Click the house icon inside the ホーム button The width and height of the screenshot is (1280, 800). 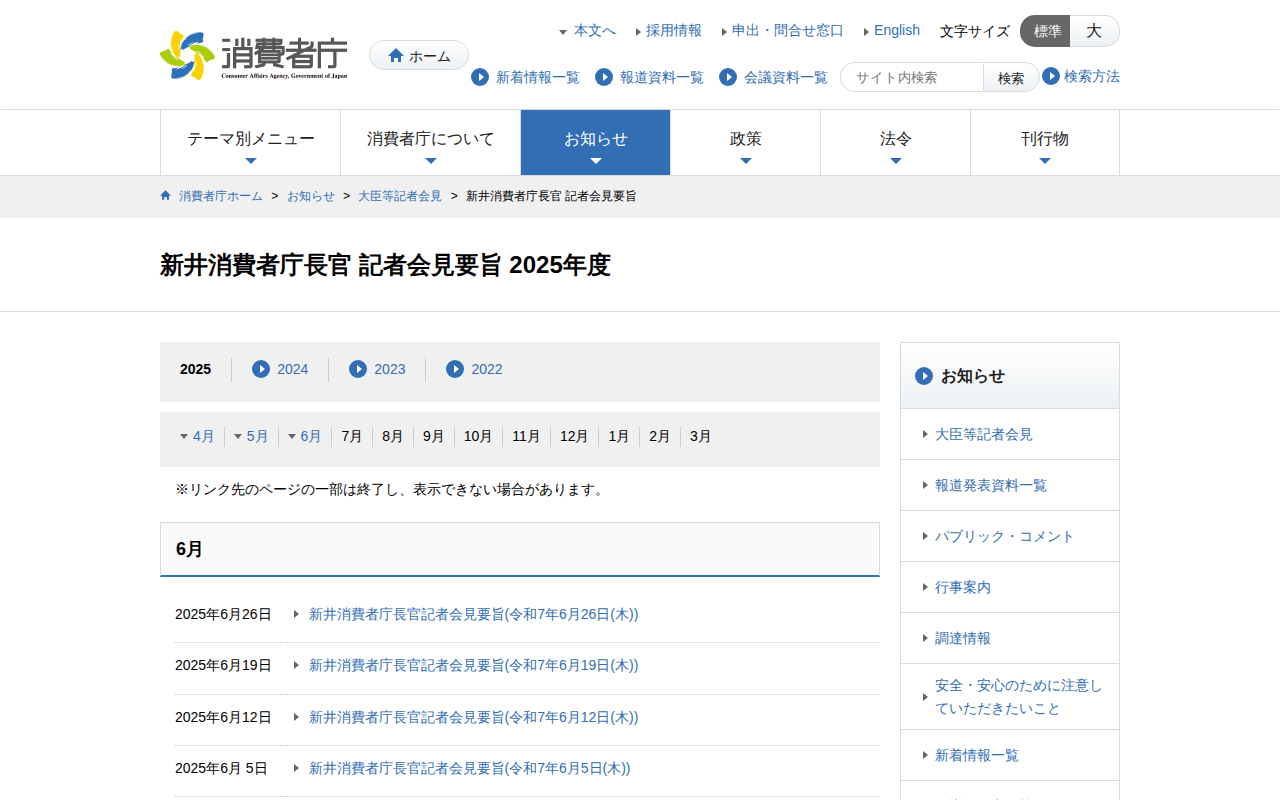[x=397, y=55]
